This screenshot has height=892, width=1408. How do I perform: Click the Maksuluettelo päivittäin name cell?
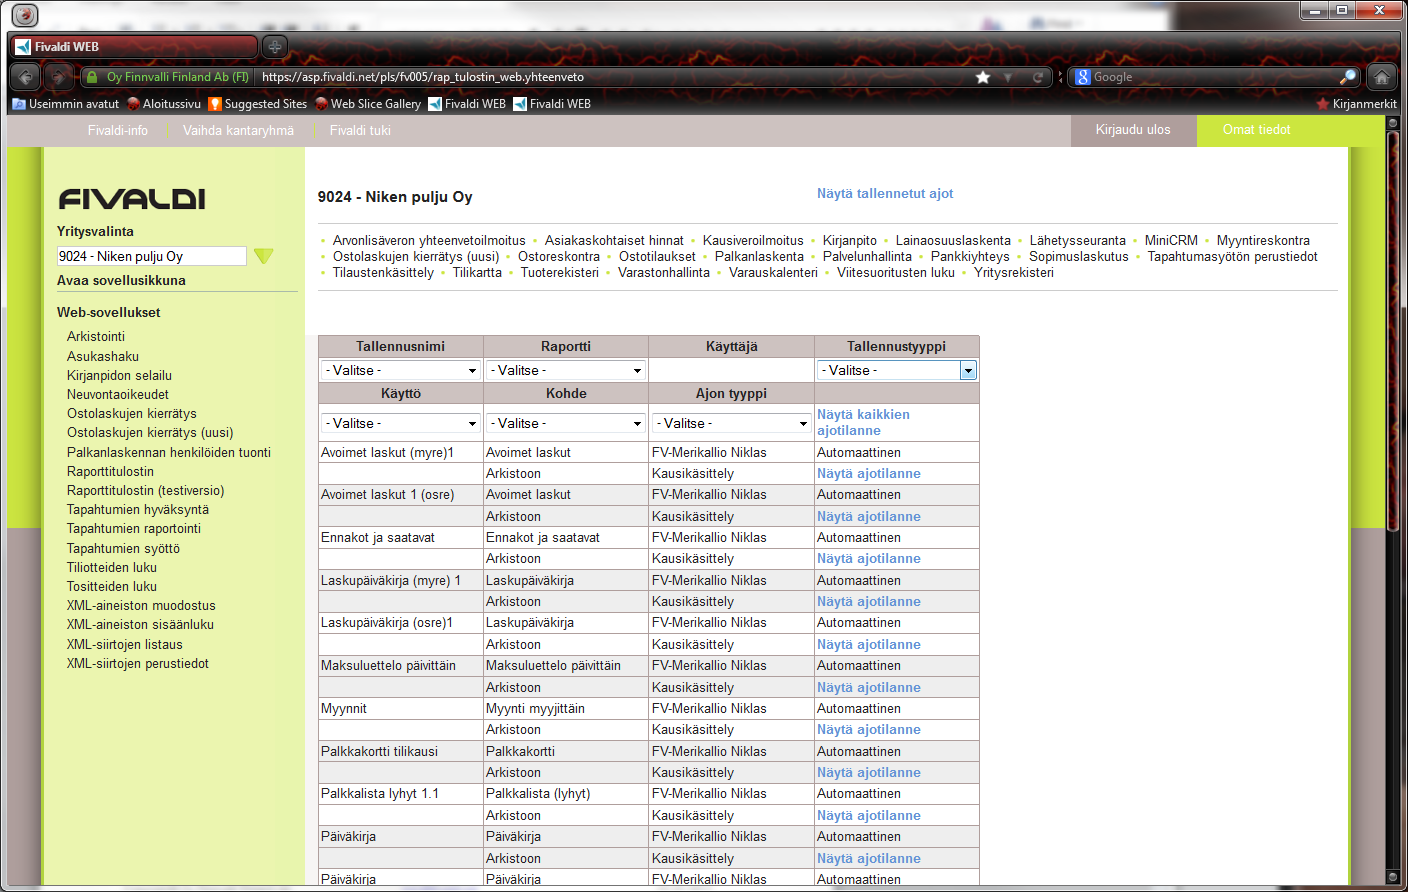400,666
